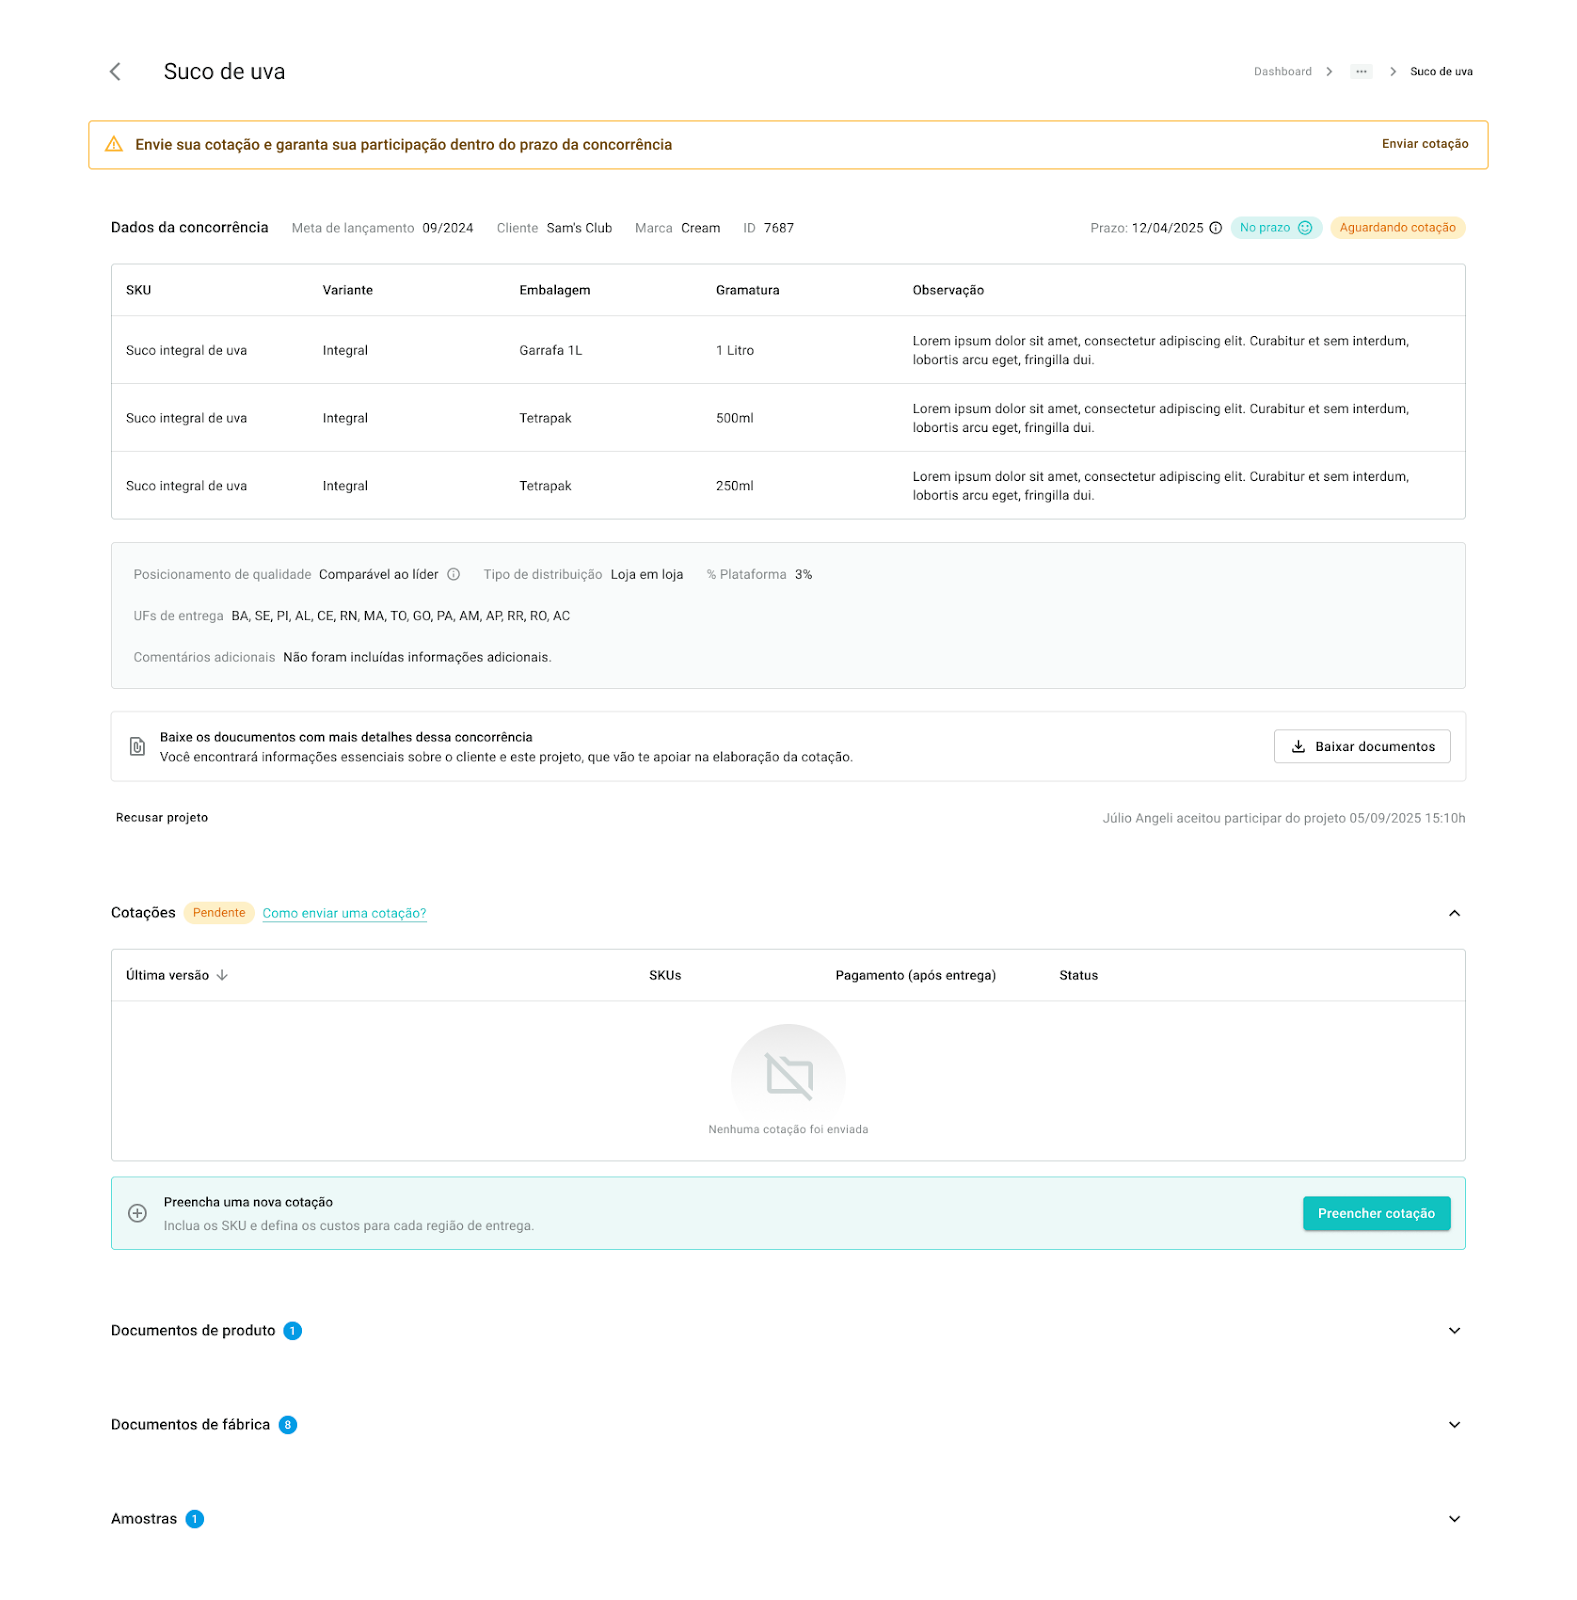Expand Documentos de produto section
Viewport: 1577px width, 1600px height.
pyautogui.click(x=1454, y=1331)
